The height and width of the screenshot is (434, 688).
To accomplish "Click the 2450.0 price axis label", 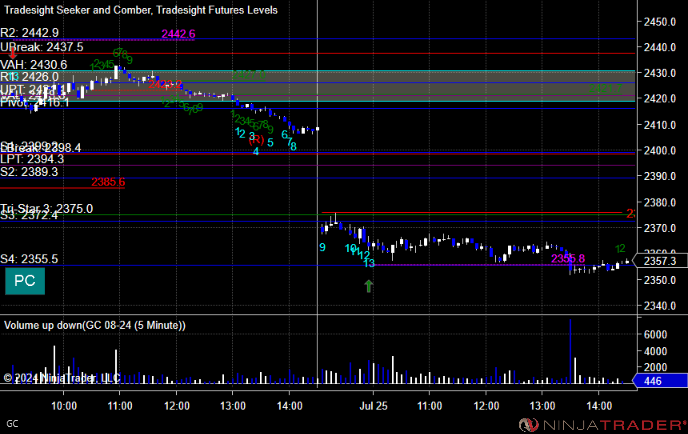I will pos(659,22).
